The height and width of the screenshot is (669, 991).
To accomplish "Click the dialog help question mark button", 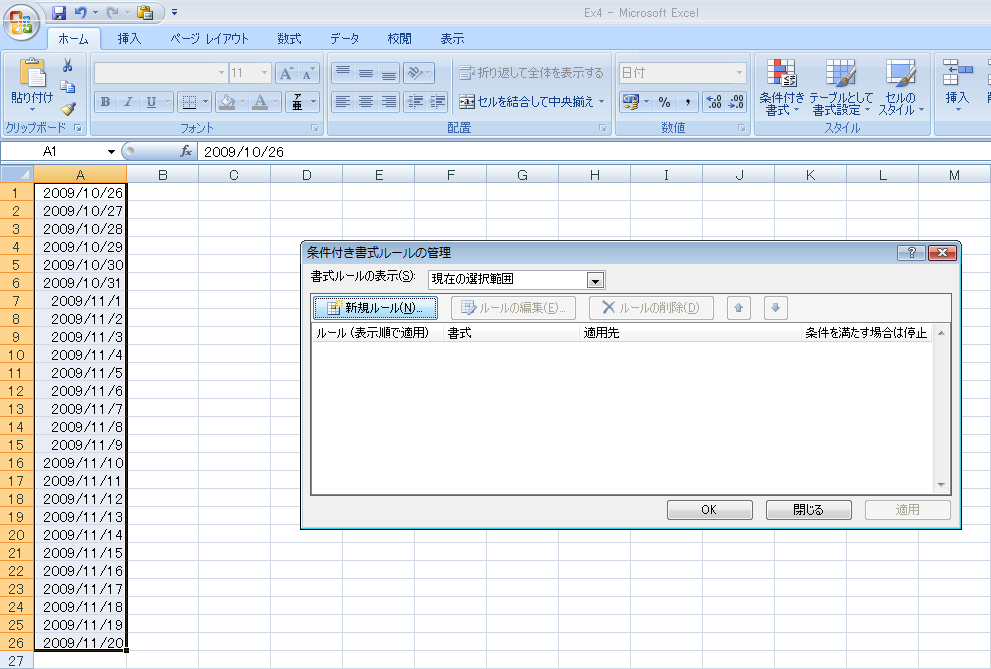I will pyautogui.click(x=911, y=254).
